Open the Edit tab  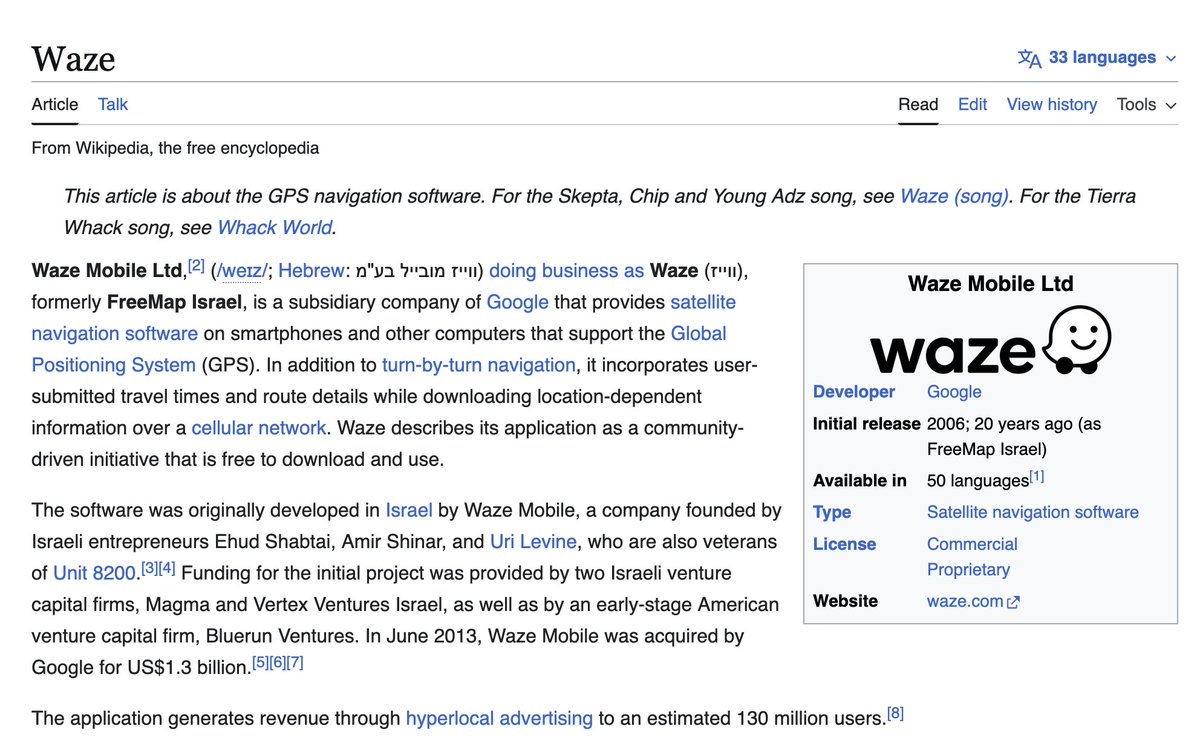(x=972, y=104)
